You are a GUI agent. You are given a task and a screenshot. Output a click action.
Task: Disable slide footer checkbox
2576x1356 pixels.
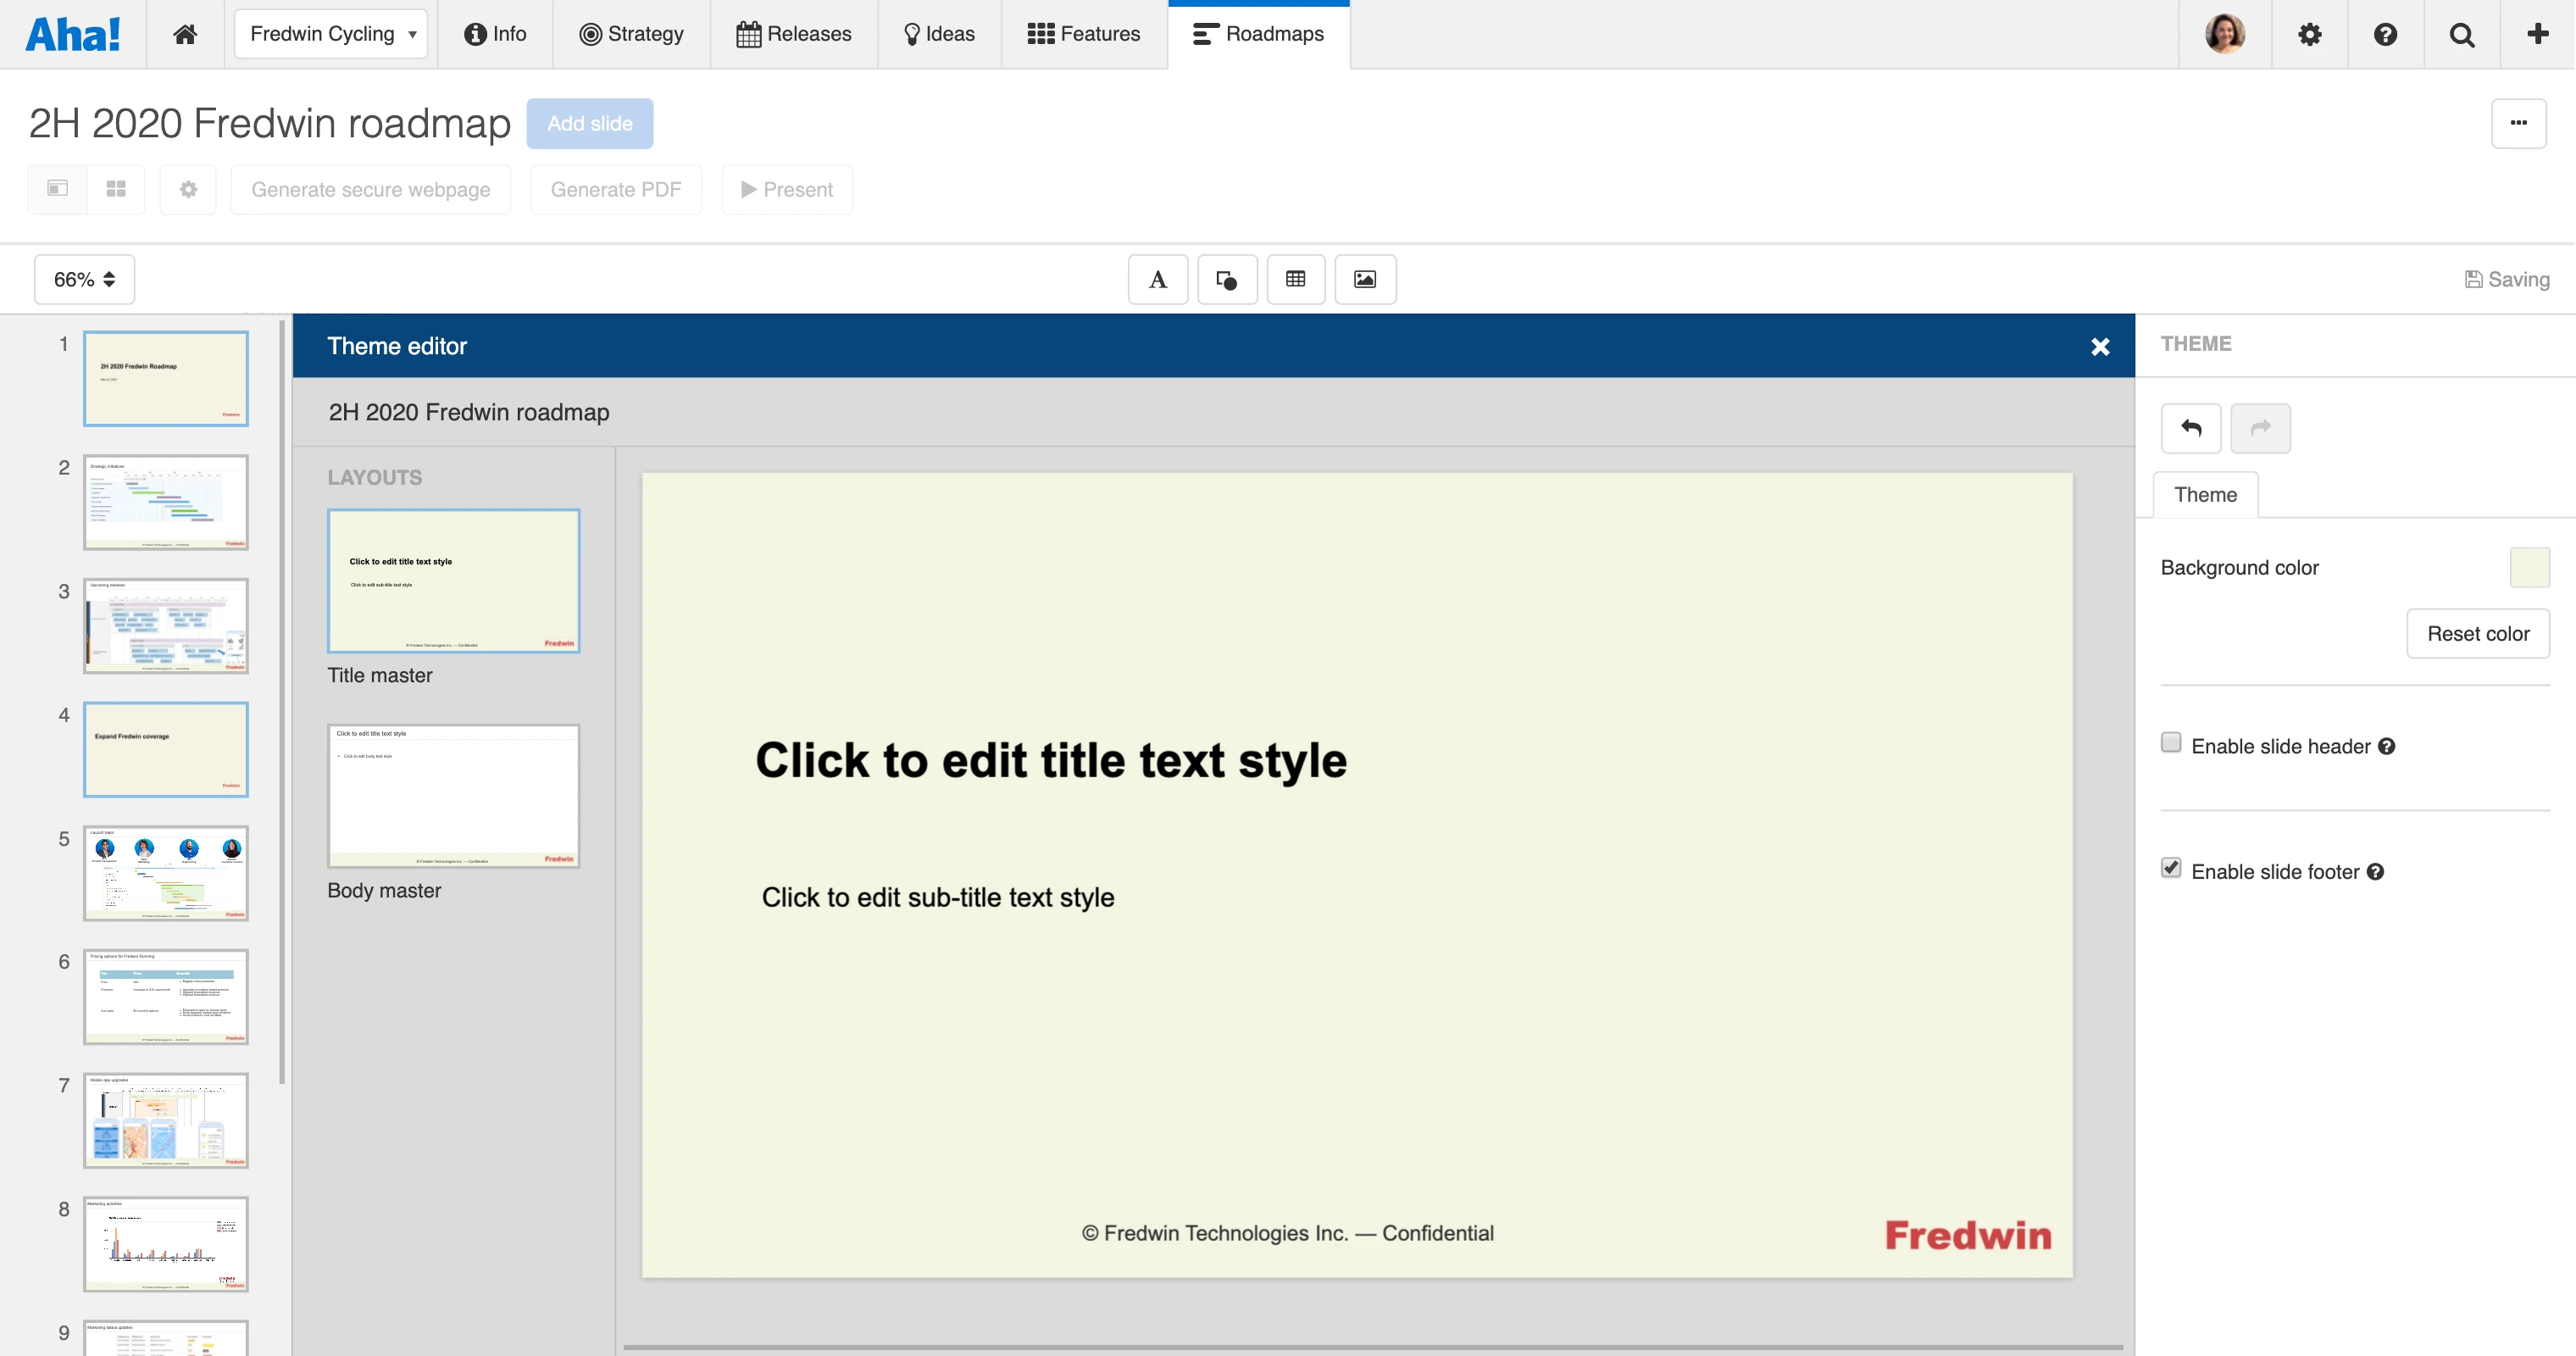(2171, 868)
